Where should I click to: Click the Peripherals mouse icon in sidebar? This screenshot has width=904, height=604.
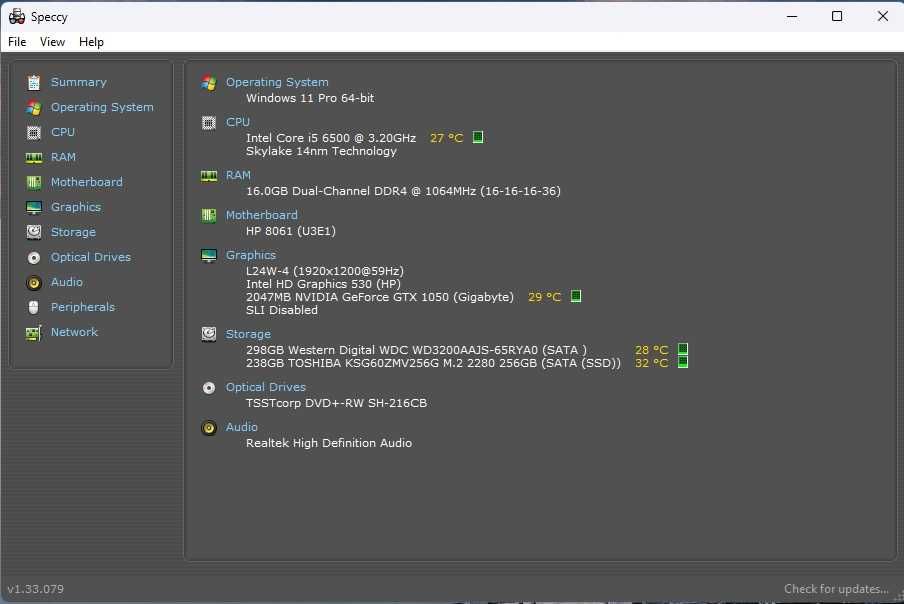point(34,307)
